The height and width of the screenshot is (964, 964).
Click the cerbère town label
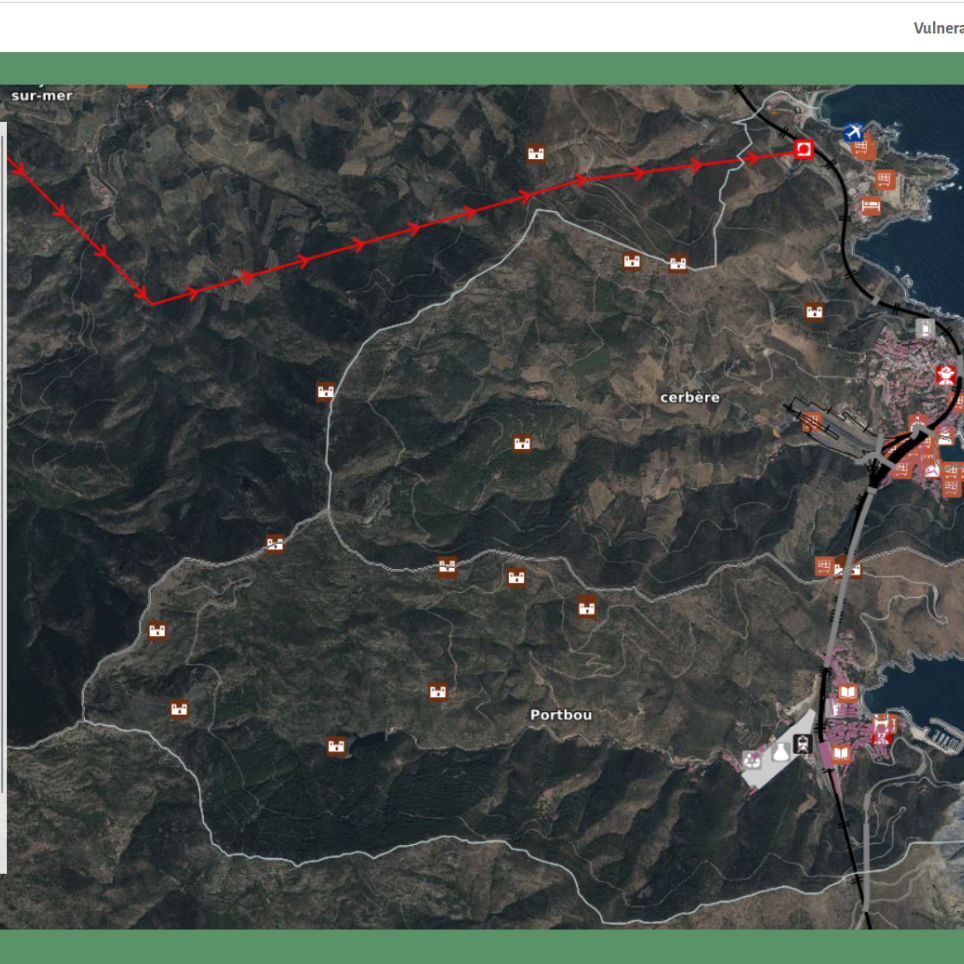pos(689,397)
